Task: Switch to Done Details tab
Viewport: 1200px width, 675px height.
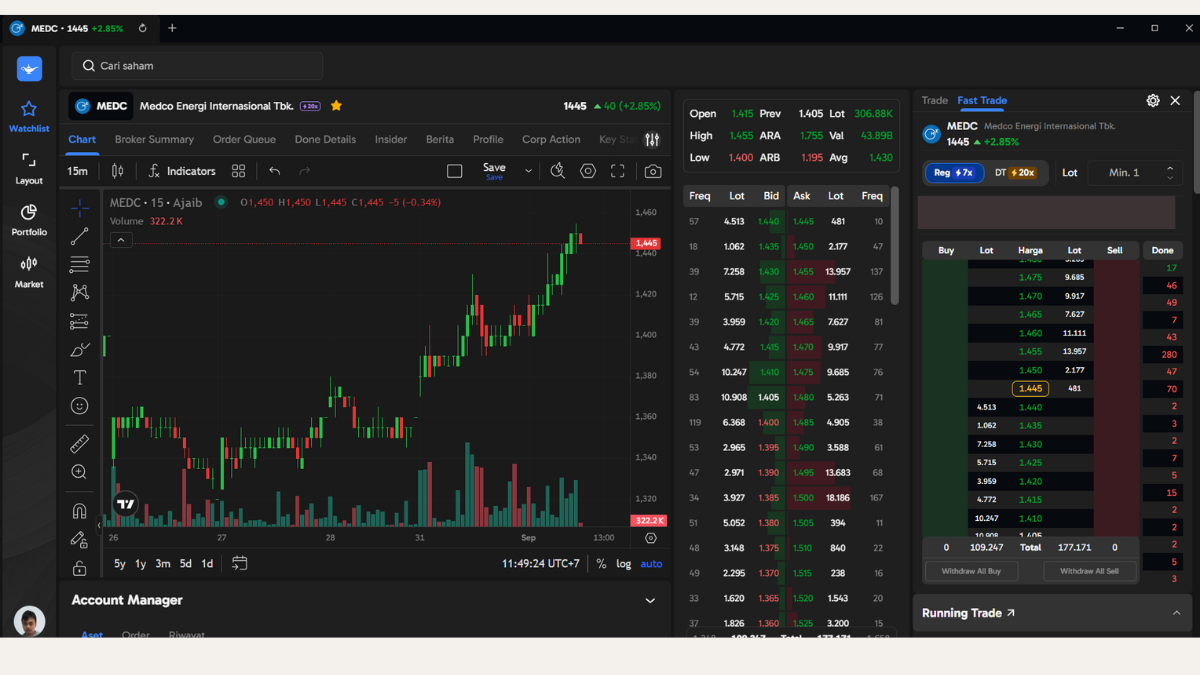Action: click(x=325, y=140)
